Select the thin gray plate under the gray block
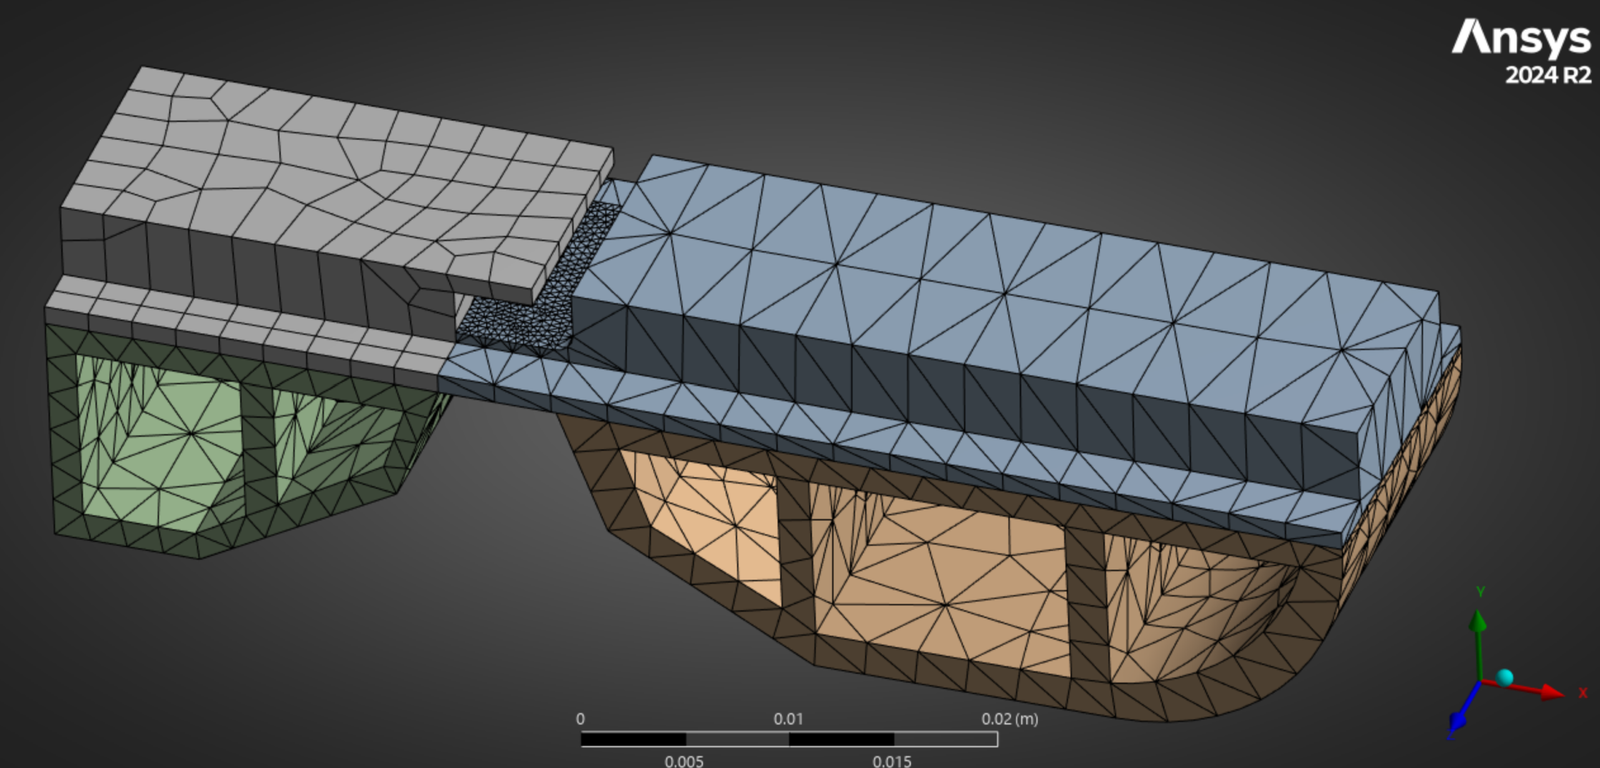Image resolution: width=1600 pixels, height=768 pixels. tap(250, 322)
